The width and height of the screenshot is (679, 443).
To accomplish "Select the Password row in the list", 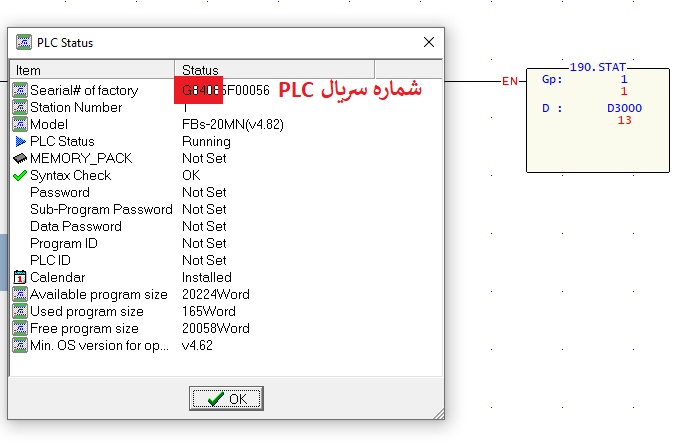I will [226, 192].
